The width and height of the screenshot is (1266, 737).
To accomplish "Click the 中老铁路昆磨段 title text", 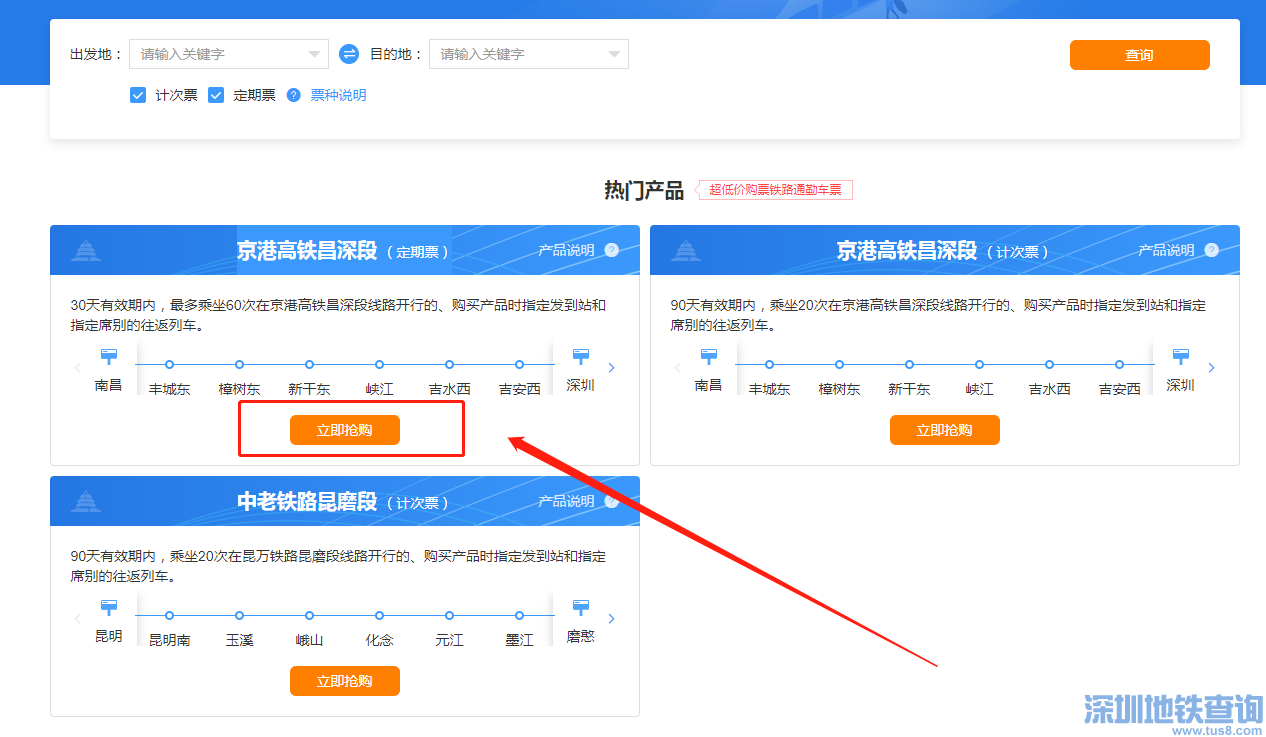I will pos(307,501).
